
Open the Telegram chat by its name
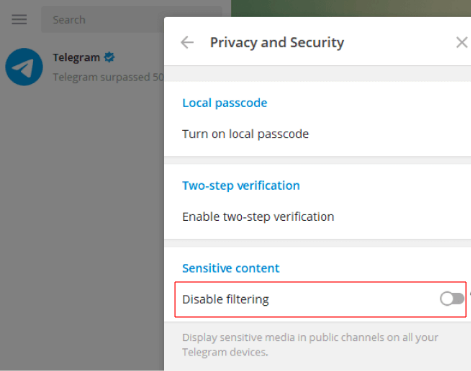[x=76, y=57]
